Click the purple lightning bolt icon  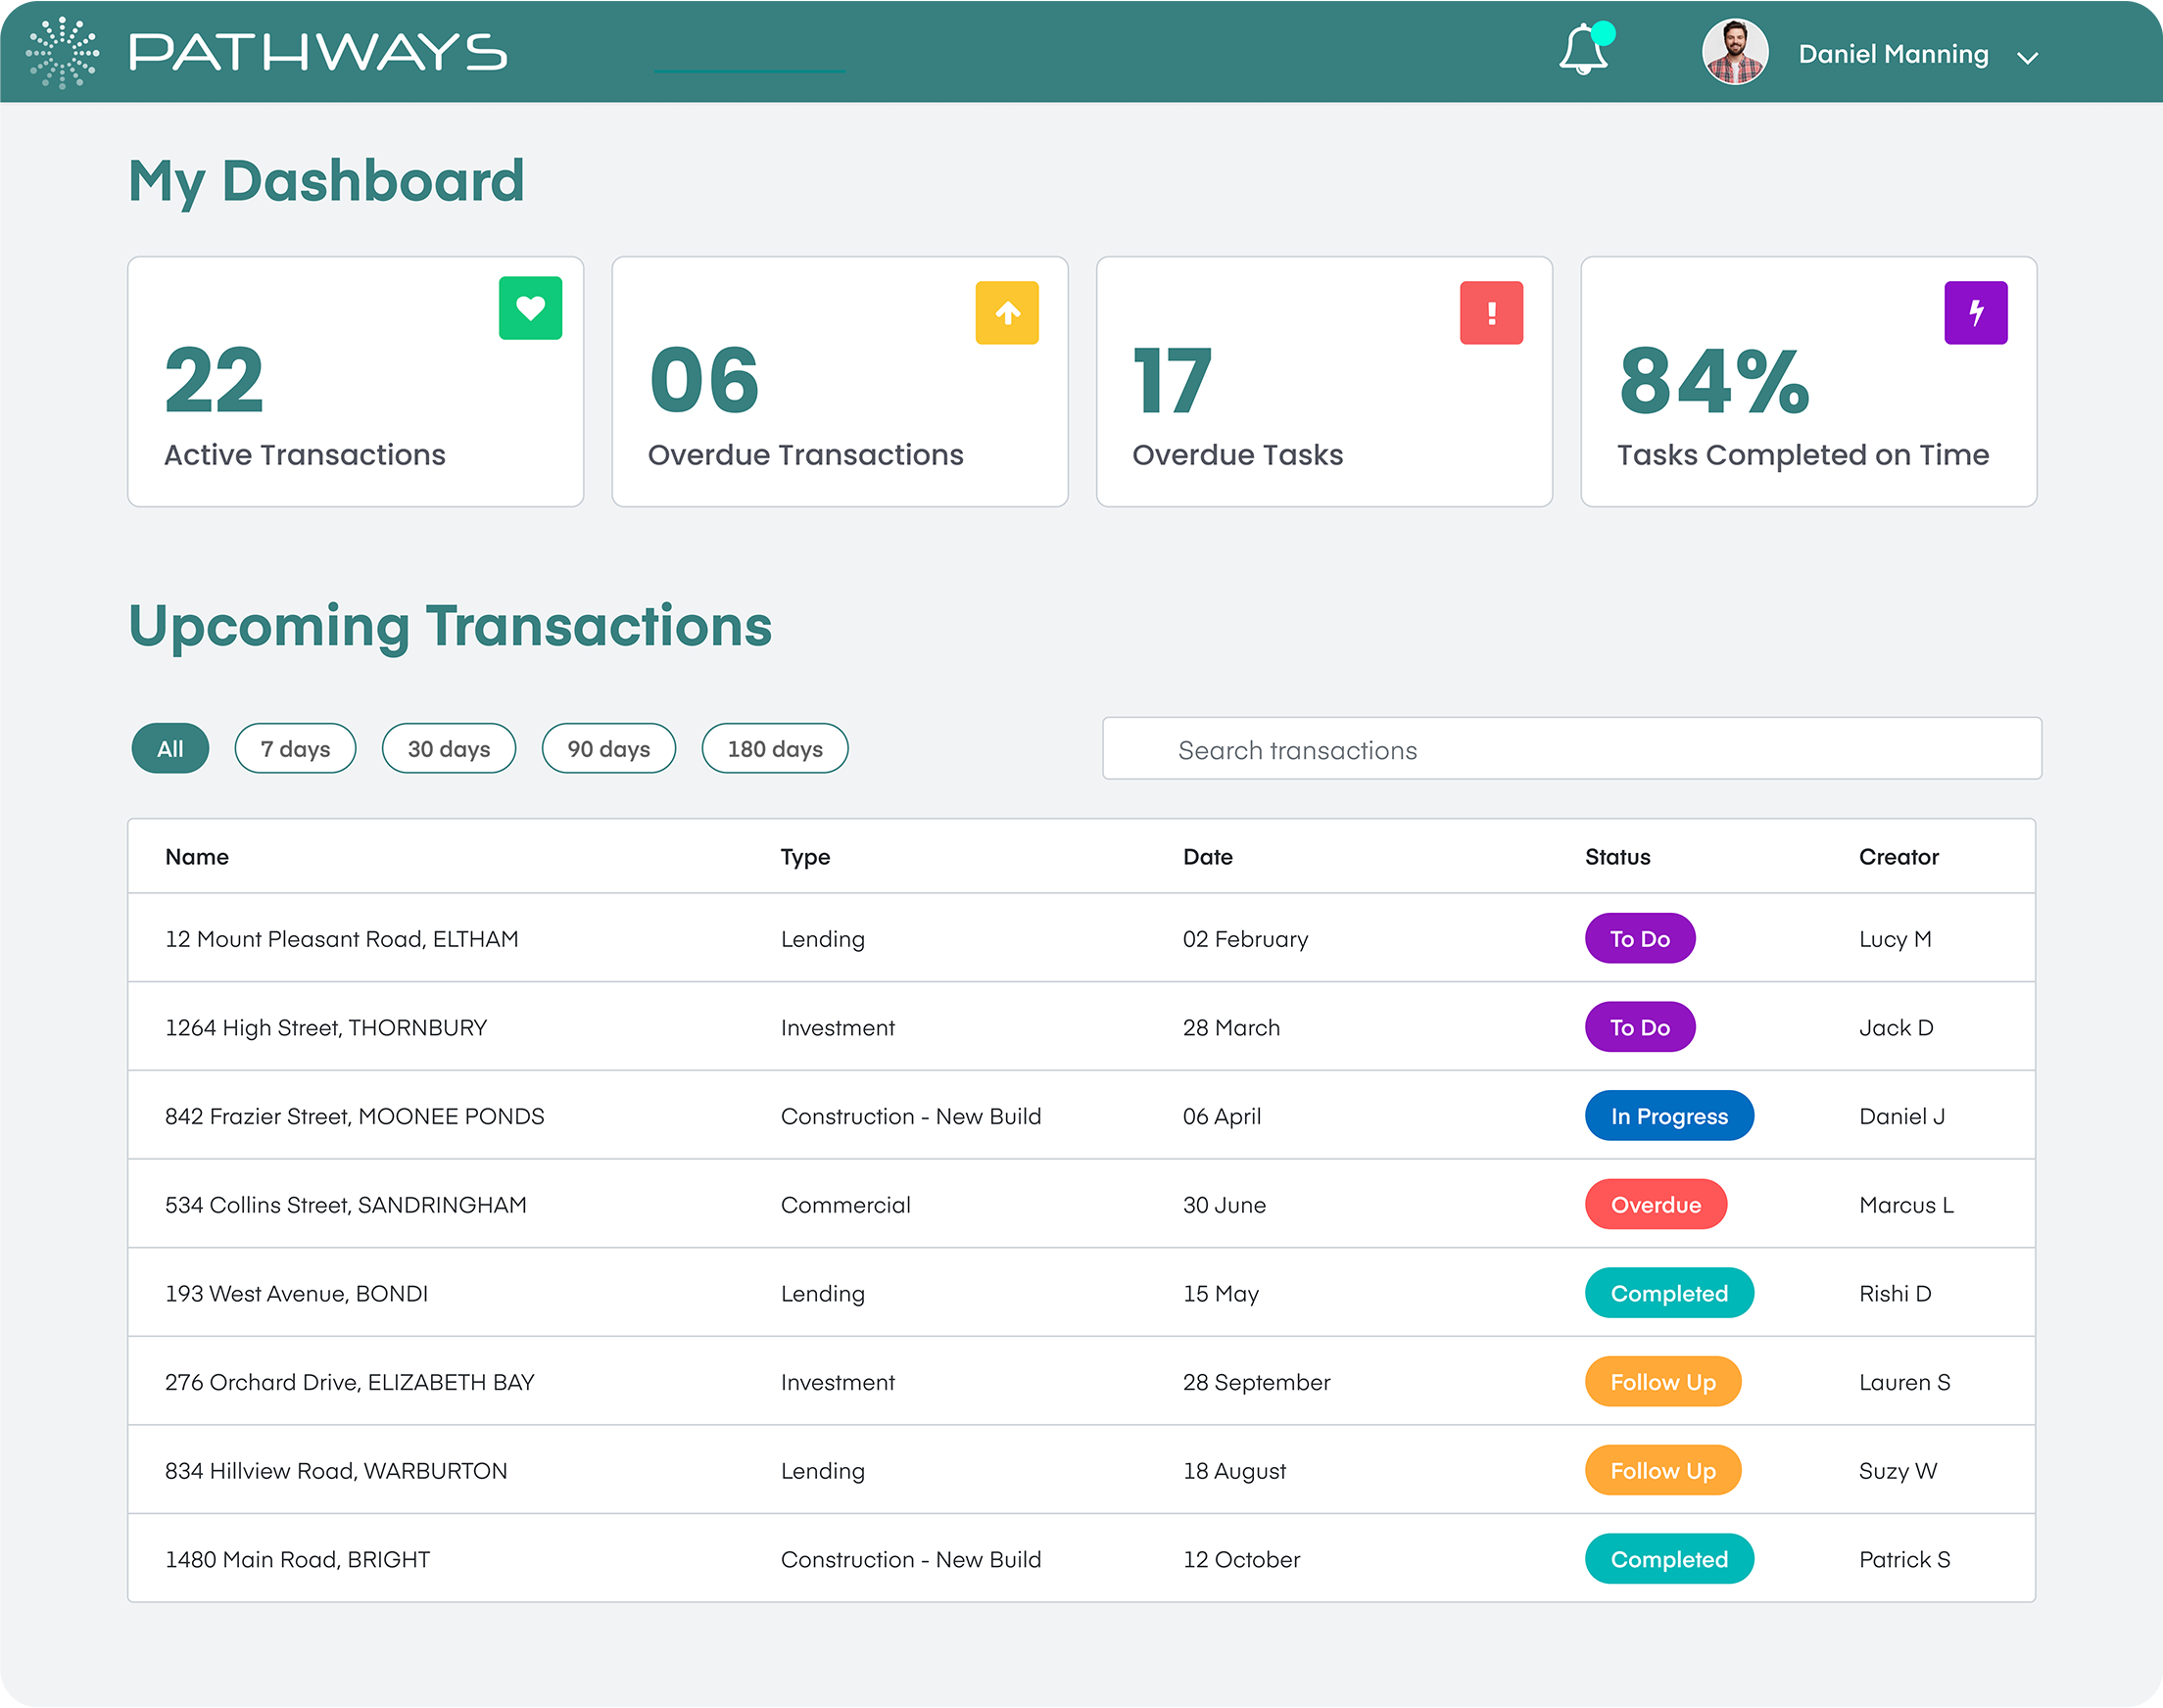pos(1974,313)
